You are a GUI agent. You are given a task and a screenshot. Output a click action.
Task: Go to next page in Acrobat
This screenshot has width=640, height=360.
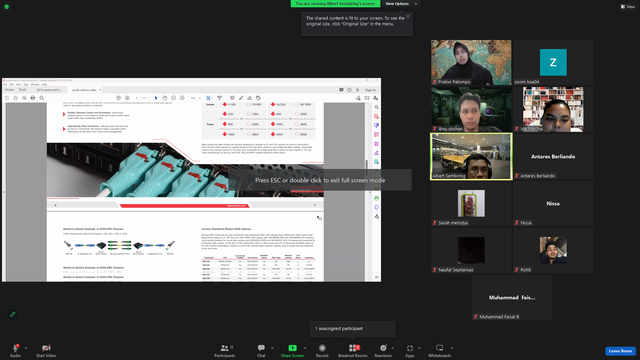click(x=127, y=98)
